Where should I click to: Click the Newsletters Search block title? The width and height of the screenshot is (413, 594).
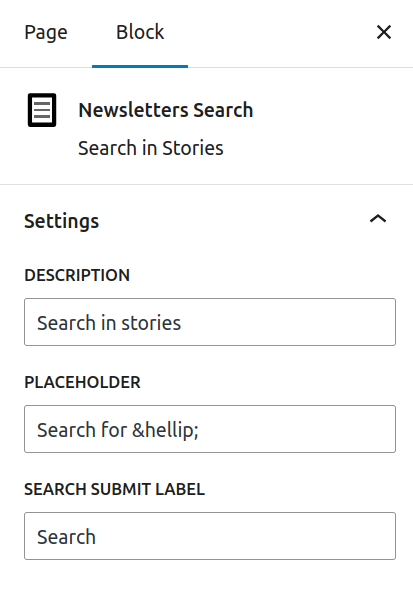pos(166,110)
